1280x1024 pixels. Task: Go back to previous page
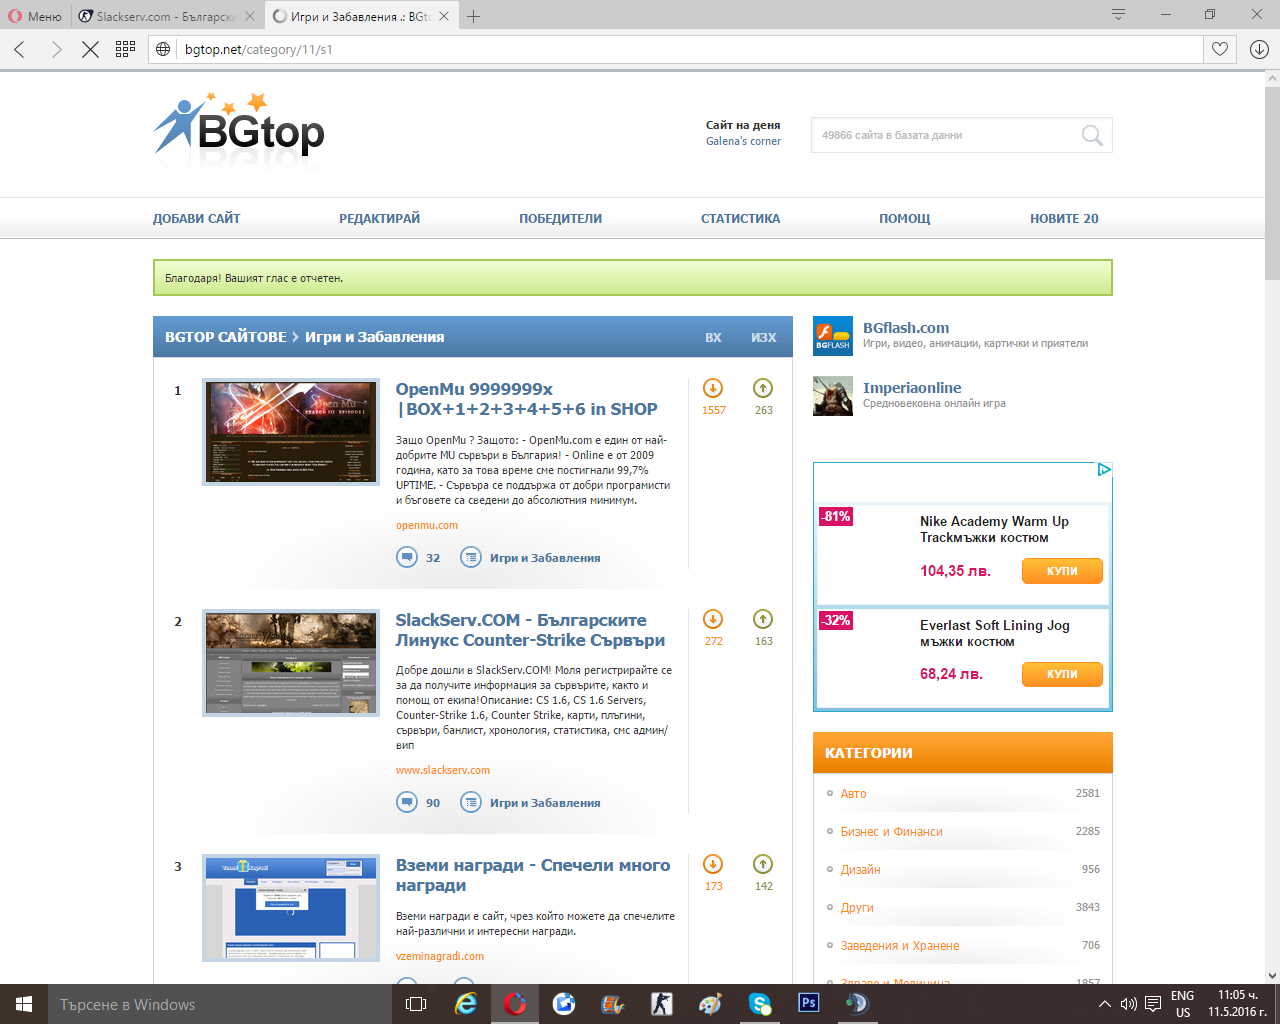pyautogui.click(x=20, y=49)
